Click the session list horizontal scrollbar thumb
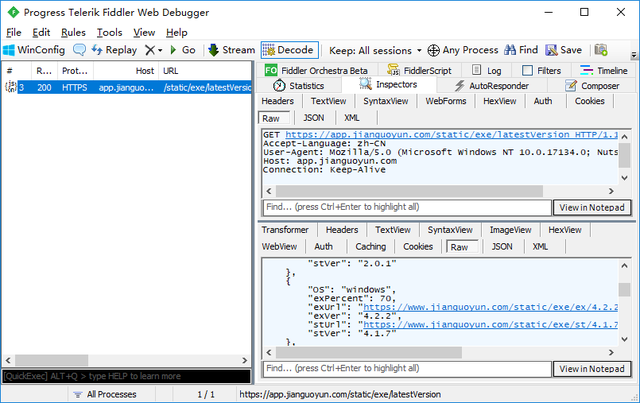Viewport: 640px width, 403px height. pyautogui.click(x=51, y=360)
